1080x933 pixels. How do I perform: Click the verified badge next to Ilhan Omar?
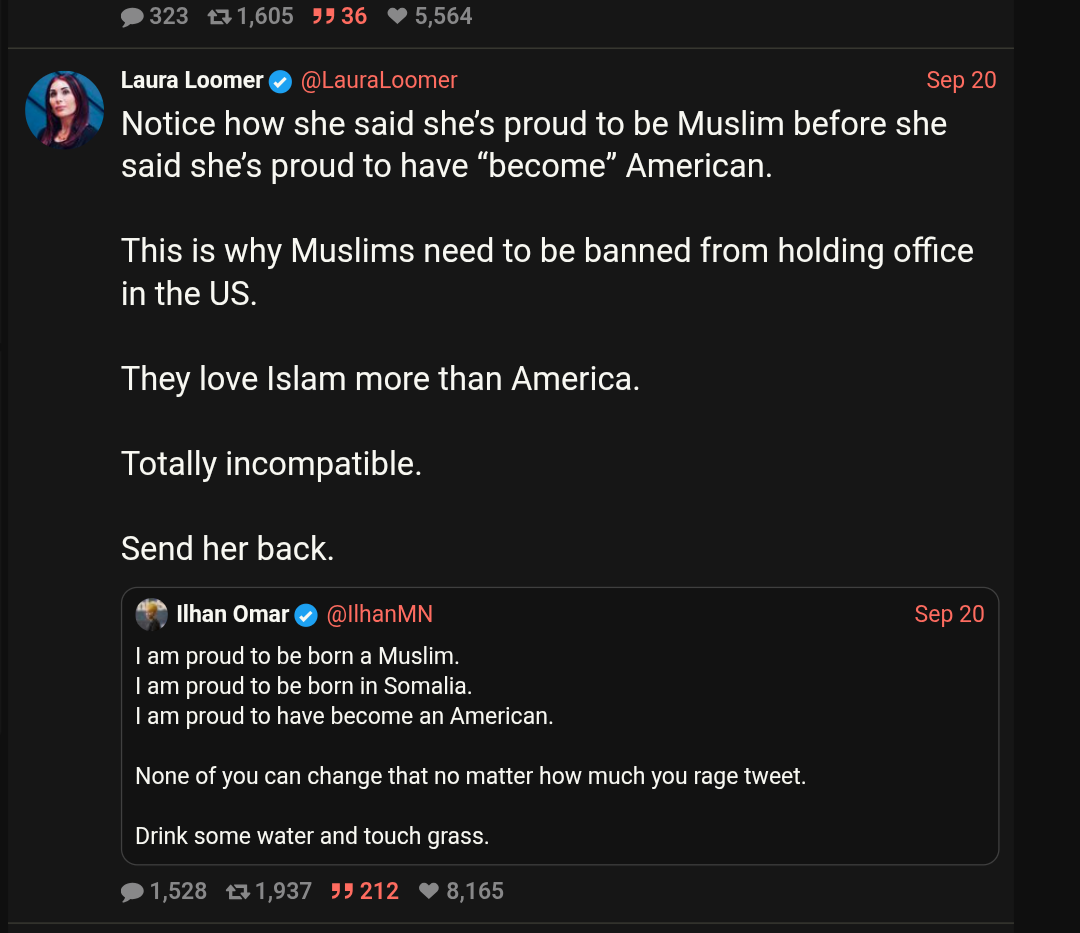(x=306, y=615)
